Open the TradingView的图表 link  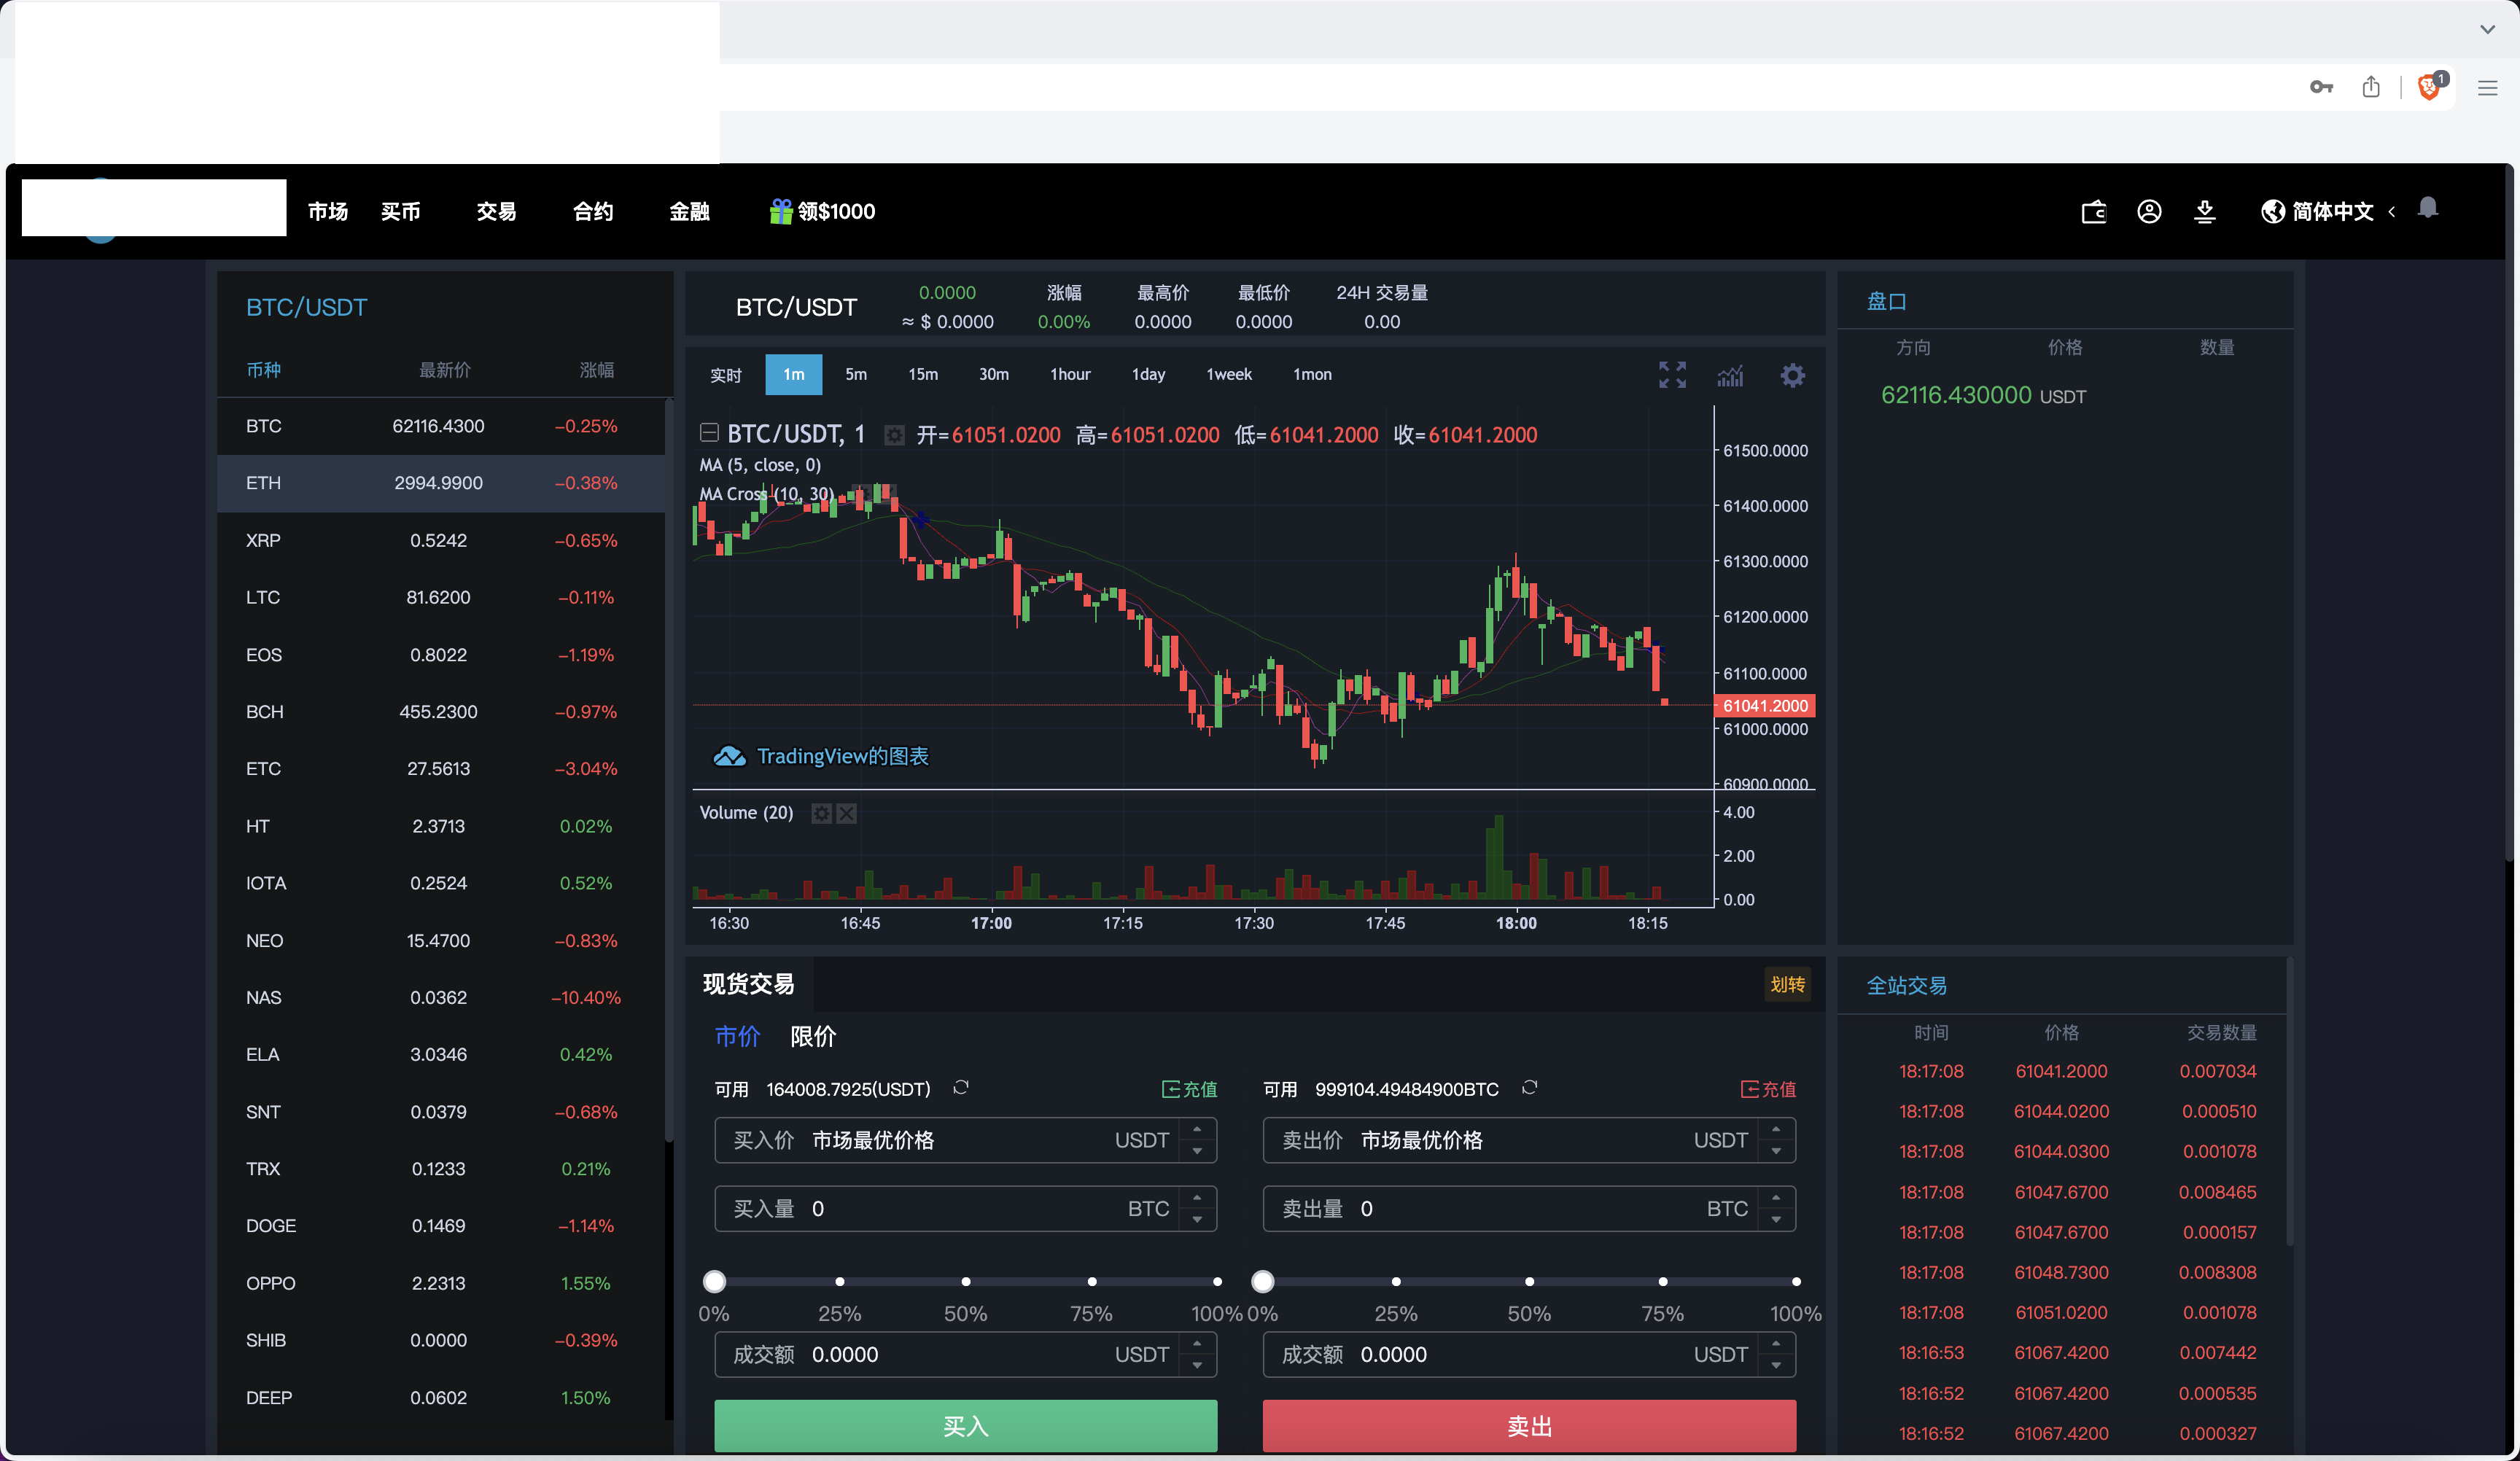pyautogui.click(x=821, y=756)
